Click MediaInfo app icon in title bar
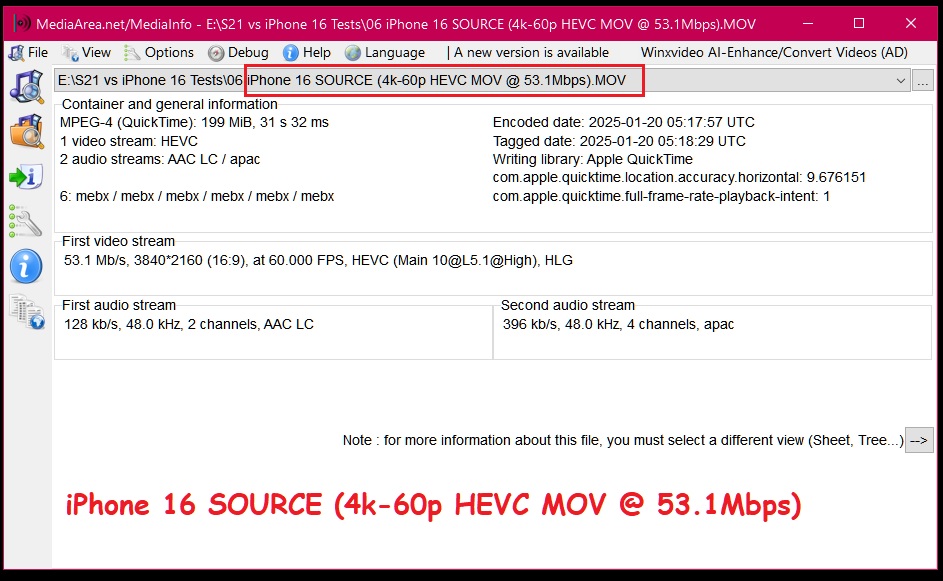This screenshot has width=943, height=581. 22,24
